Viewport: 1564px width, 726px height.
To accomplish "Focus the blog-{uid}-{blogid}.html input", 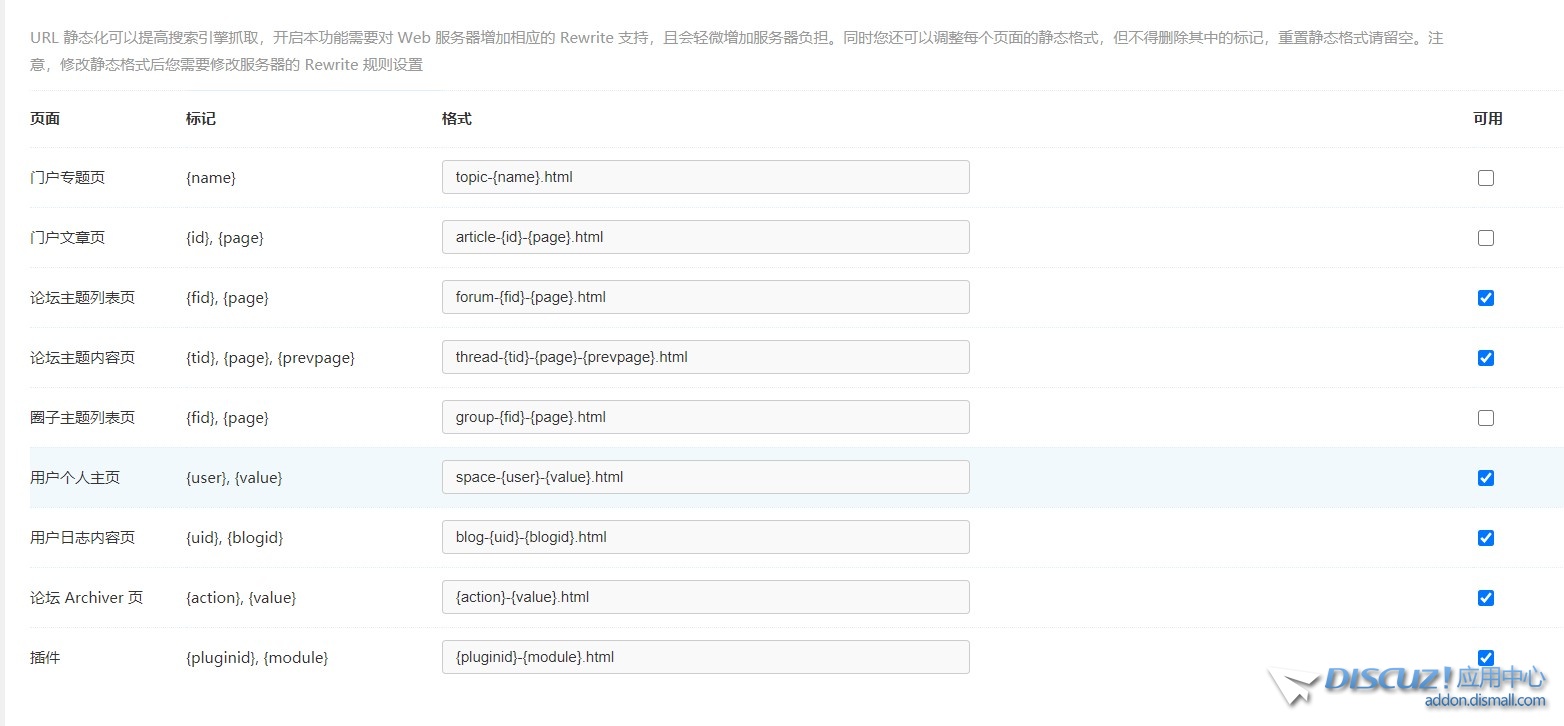I will coord(705,537).
